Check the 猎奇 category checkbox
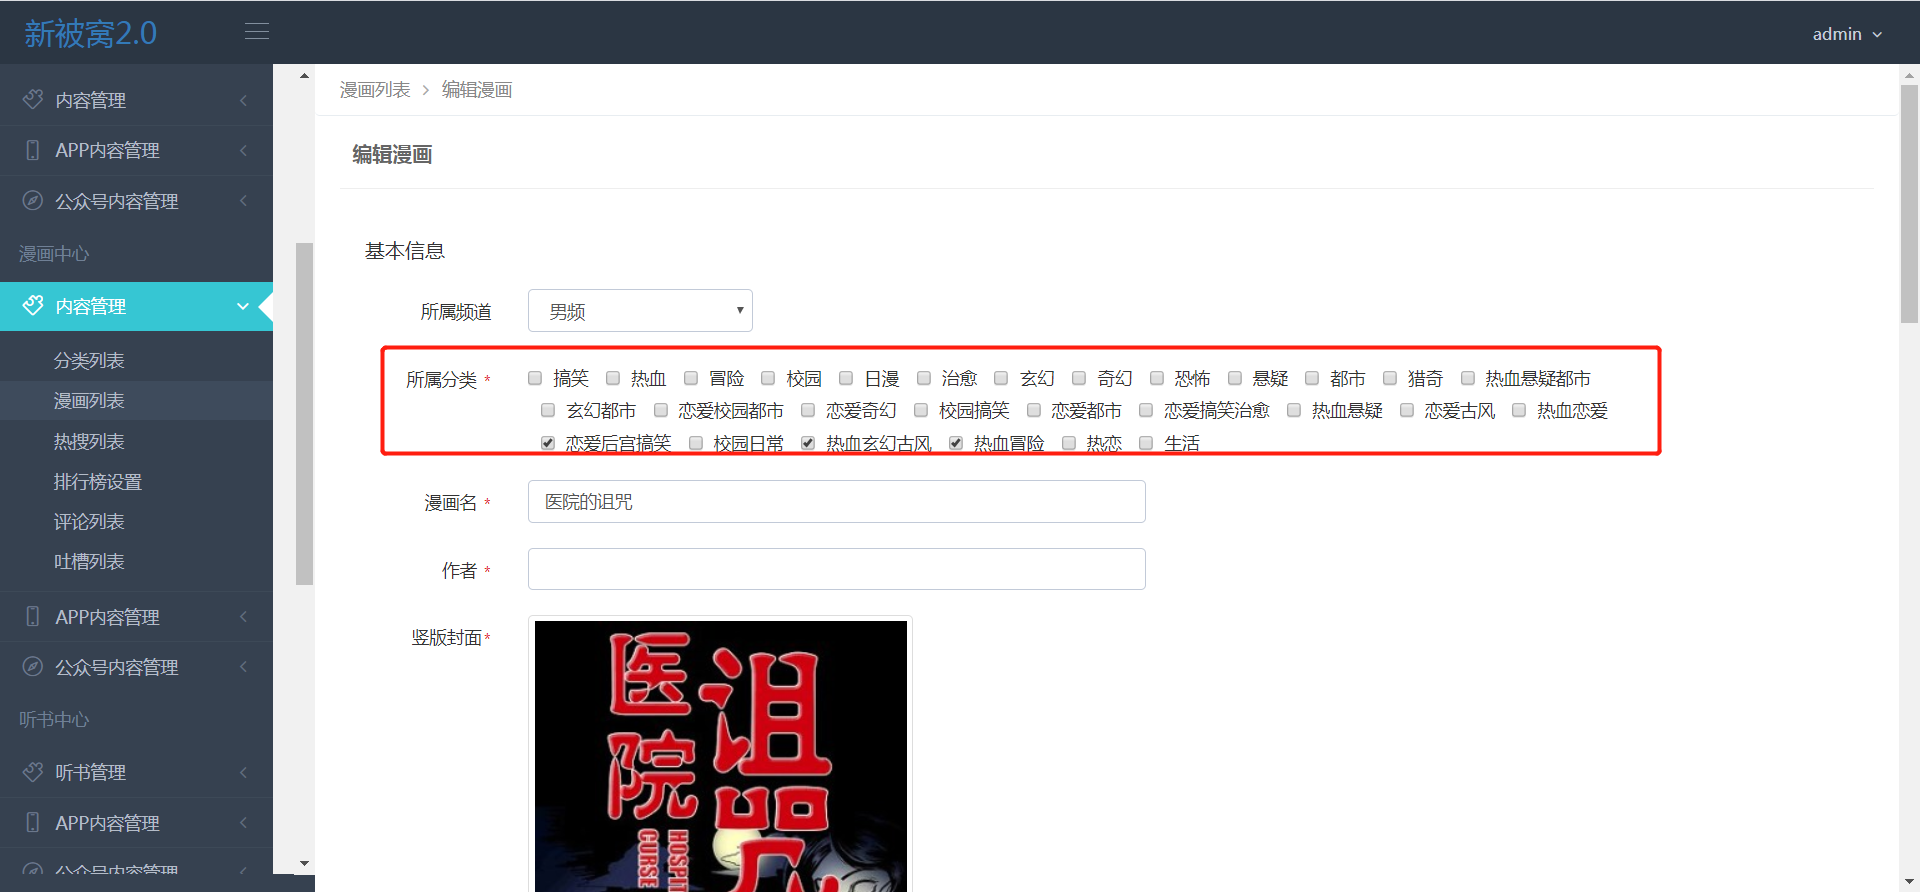 click(1390, 378)
